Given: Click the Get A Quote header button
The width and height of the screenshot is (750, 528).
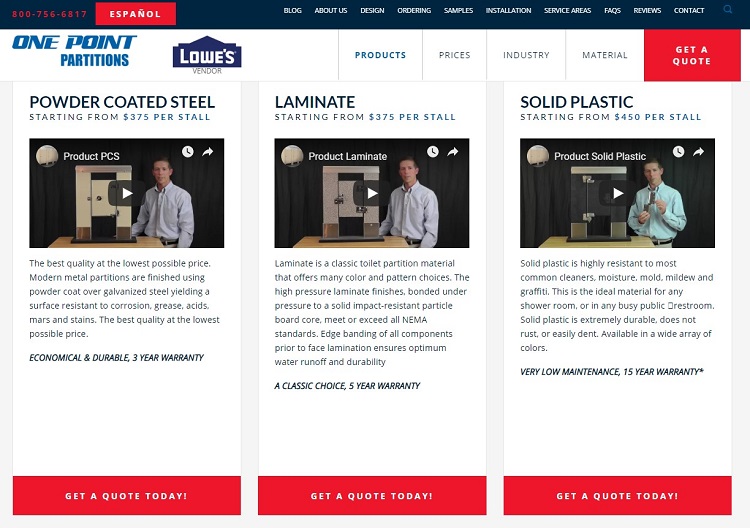Looking at the screenshot, I should pos(692,55).
